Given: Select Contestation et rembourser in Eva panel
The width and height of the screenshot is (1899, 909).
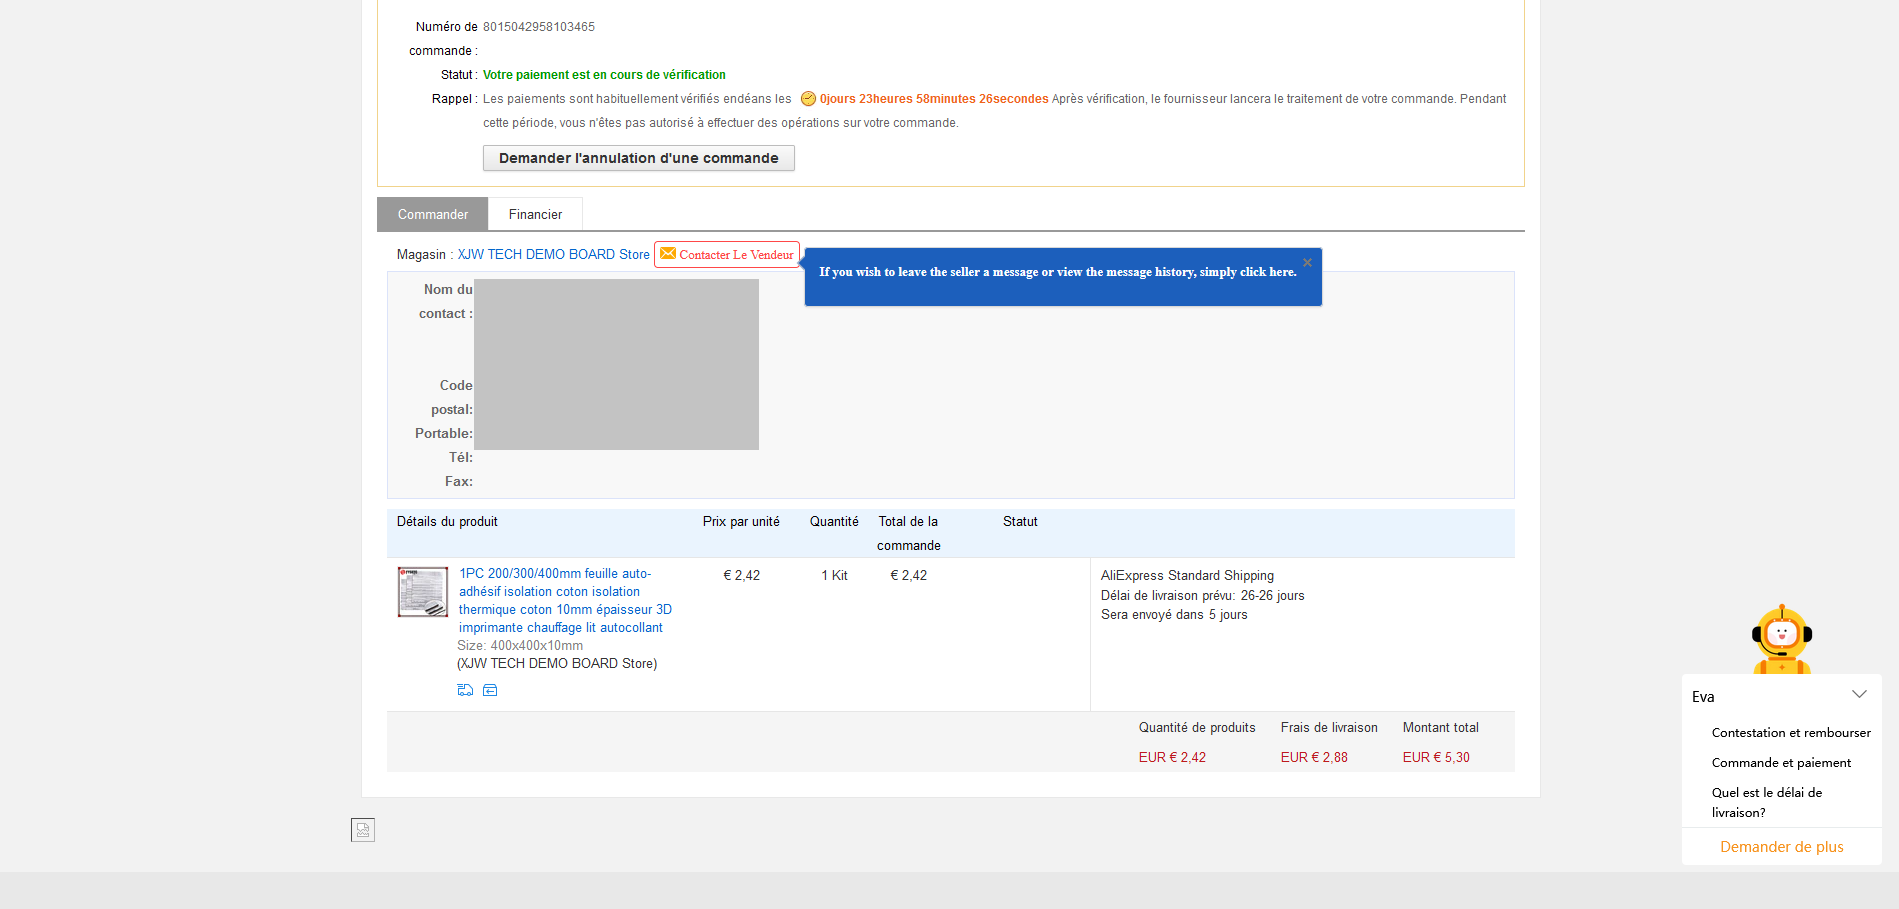Looking at the screenshot, I should [1791, 733].
